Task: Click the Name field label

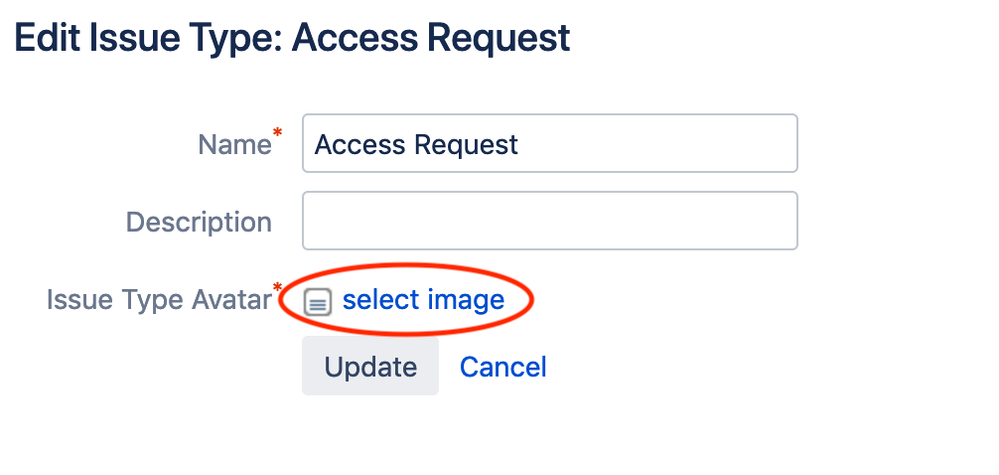Action: (235, 145)
